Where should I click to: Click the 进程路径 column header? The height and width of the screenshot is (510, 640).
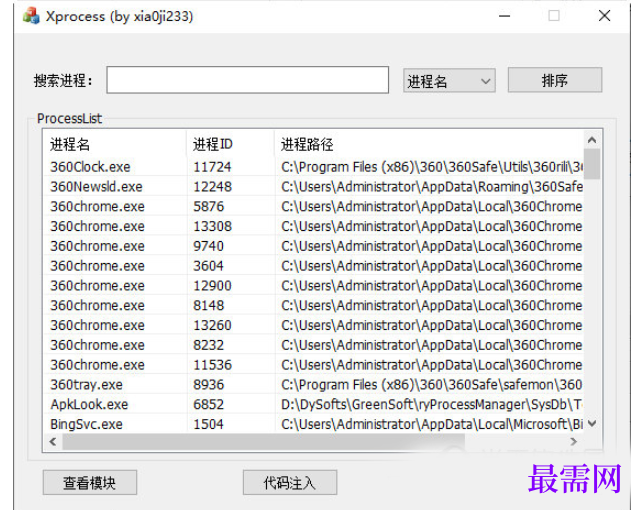click(429, 144)
